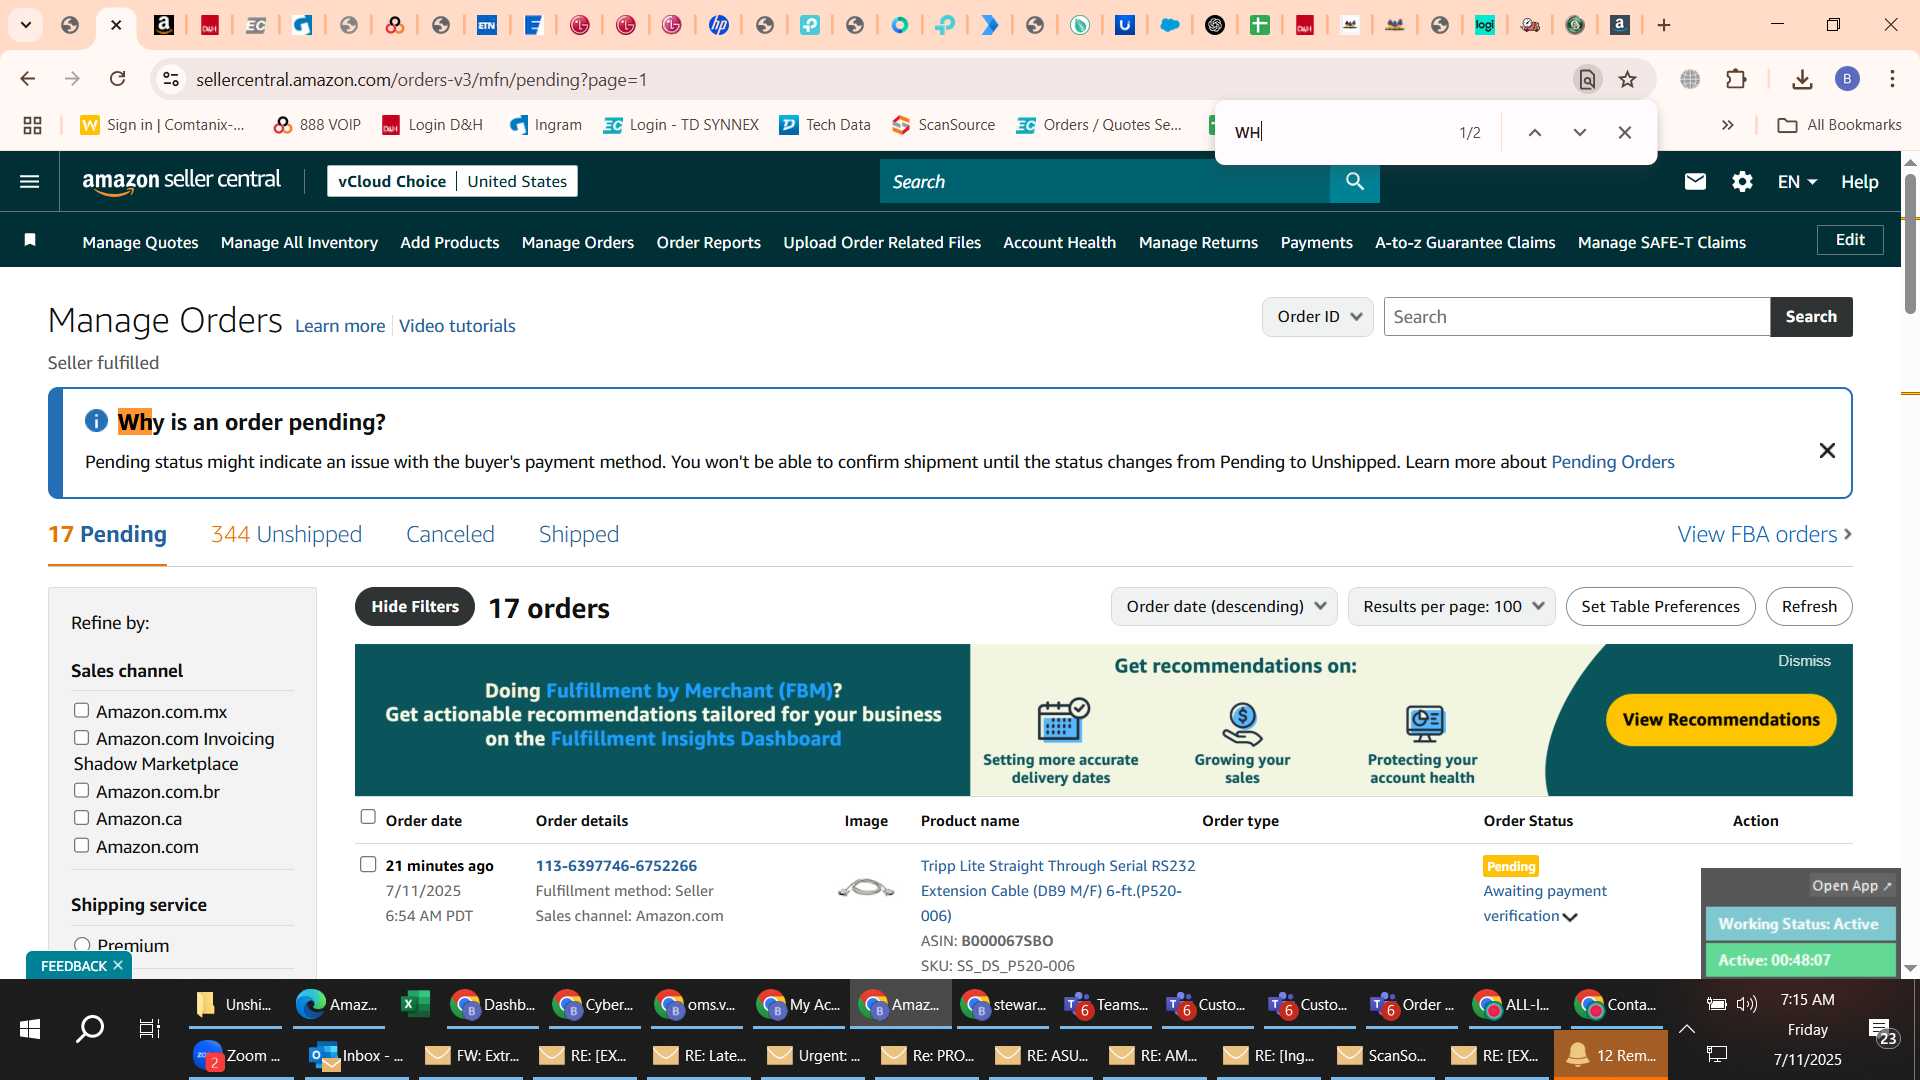Click the Hide Filters button
The height and width of the screenshot is (1080, 1920).
[x=415, y=606]
